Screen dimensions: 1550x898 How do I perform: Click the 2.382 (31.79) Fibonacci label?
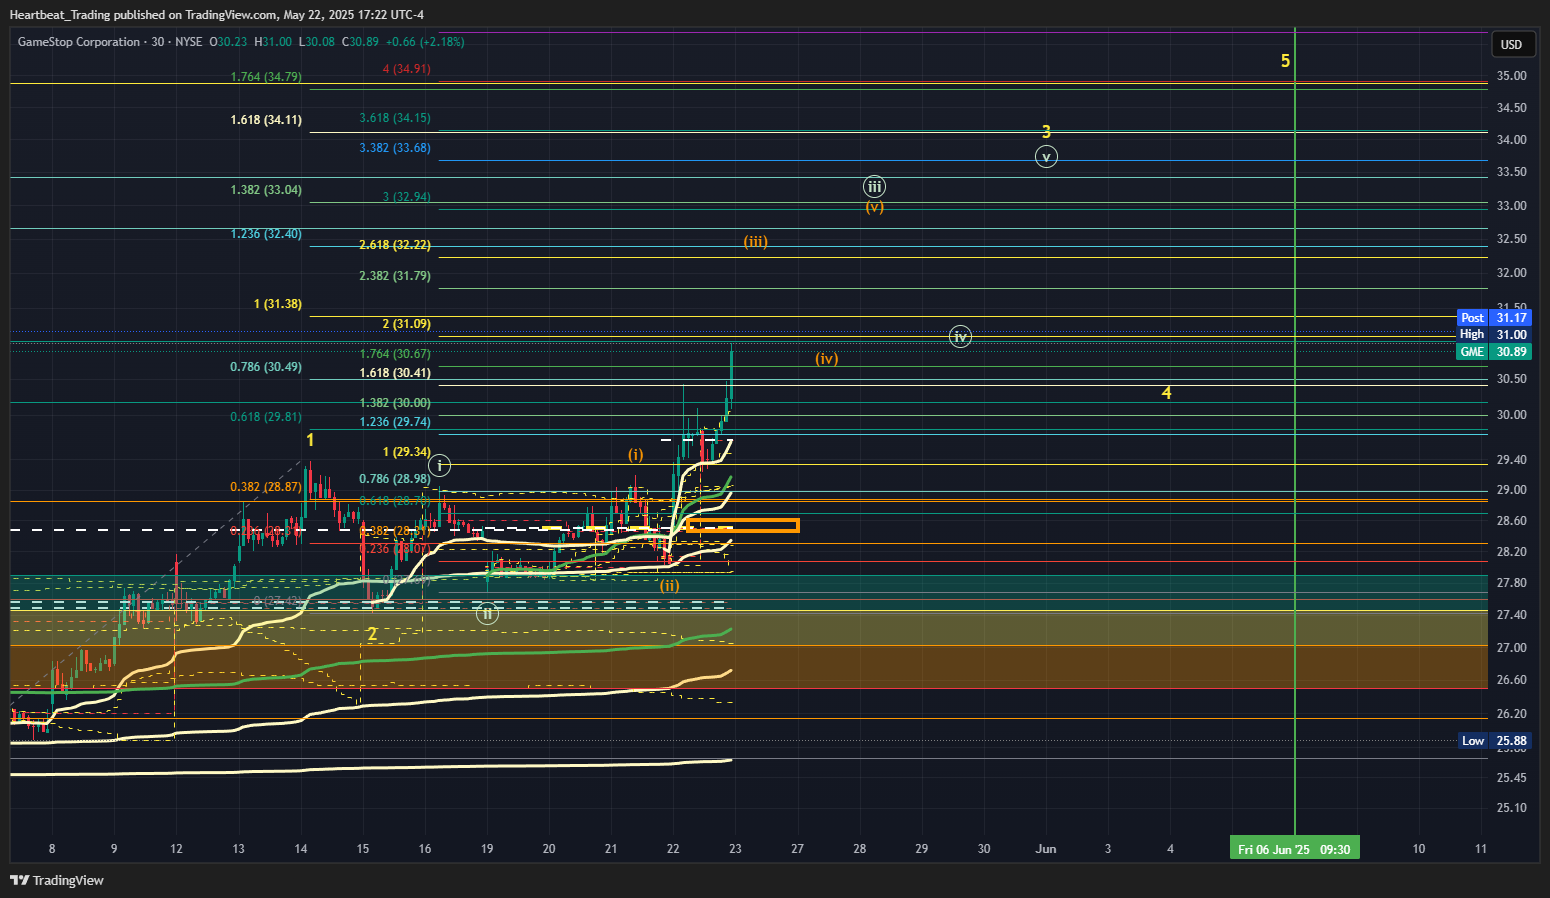tap(395, 276)
